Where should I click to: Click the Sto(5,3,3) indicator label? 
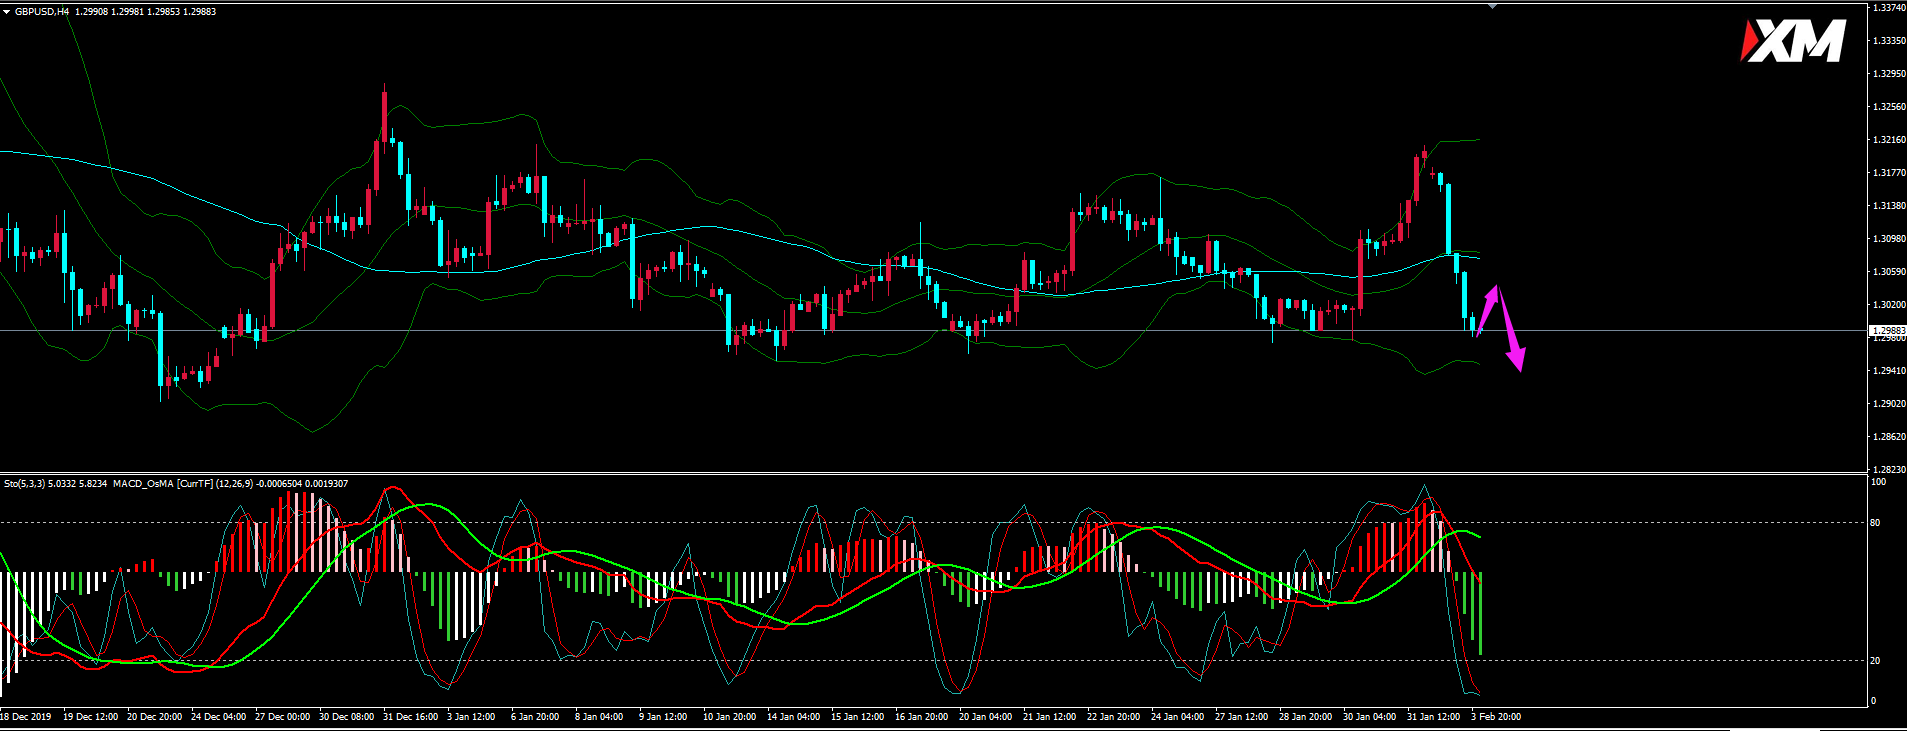click(x=25, y=484)
